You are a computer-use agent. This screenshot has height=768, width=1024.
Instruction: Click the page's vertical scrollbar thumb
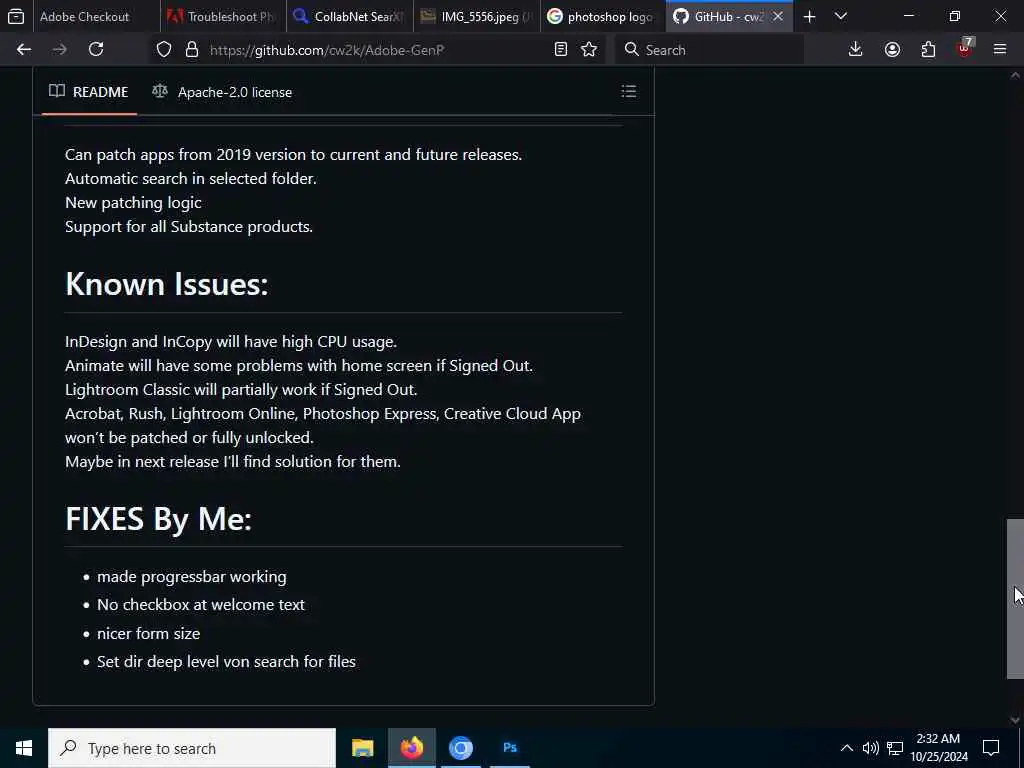pyautogui.click(x=1014, y=599)
